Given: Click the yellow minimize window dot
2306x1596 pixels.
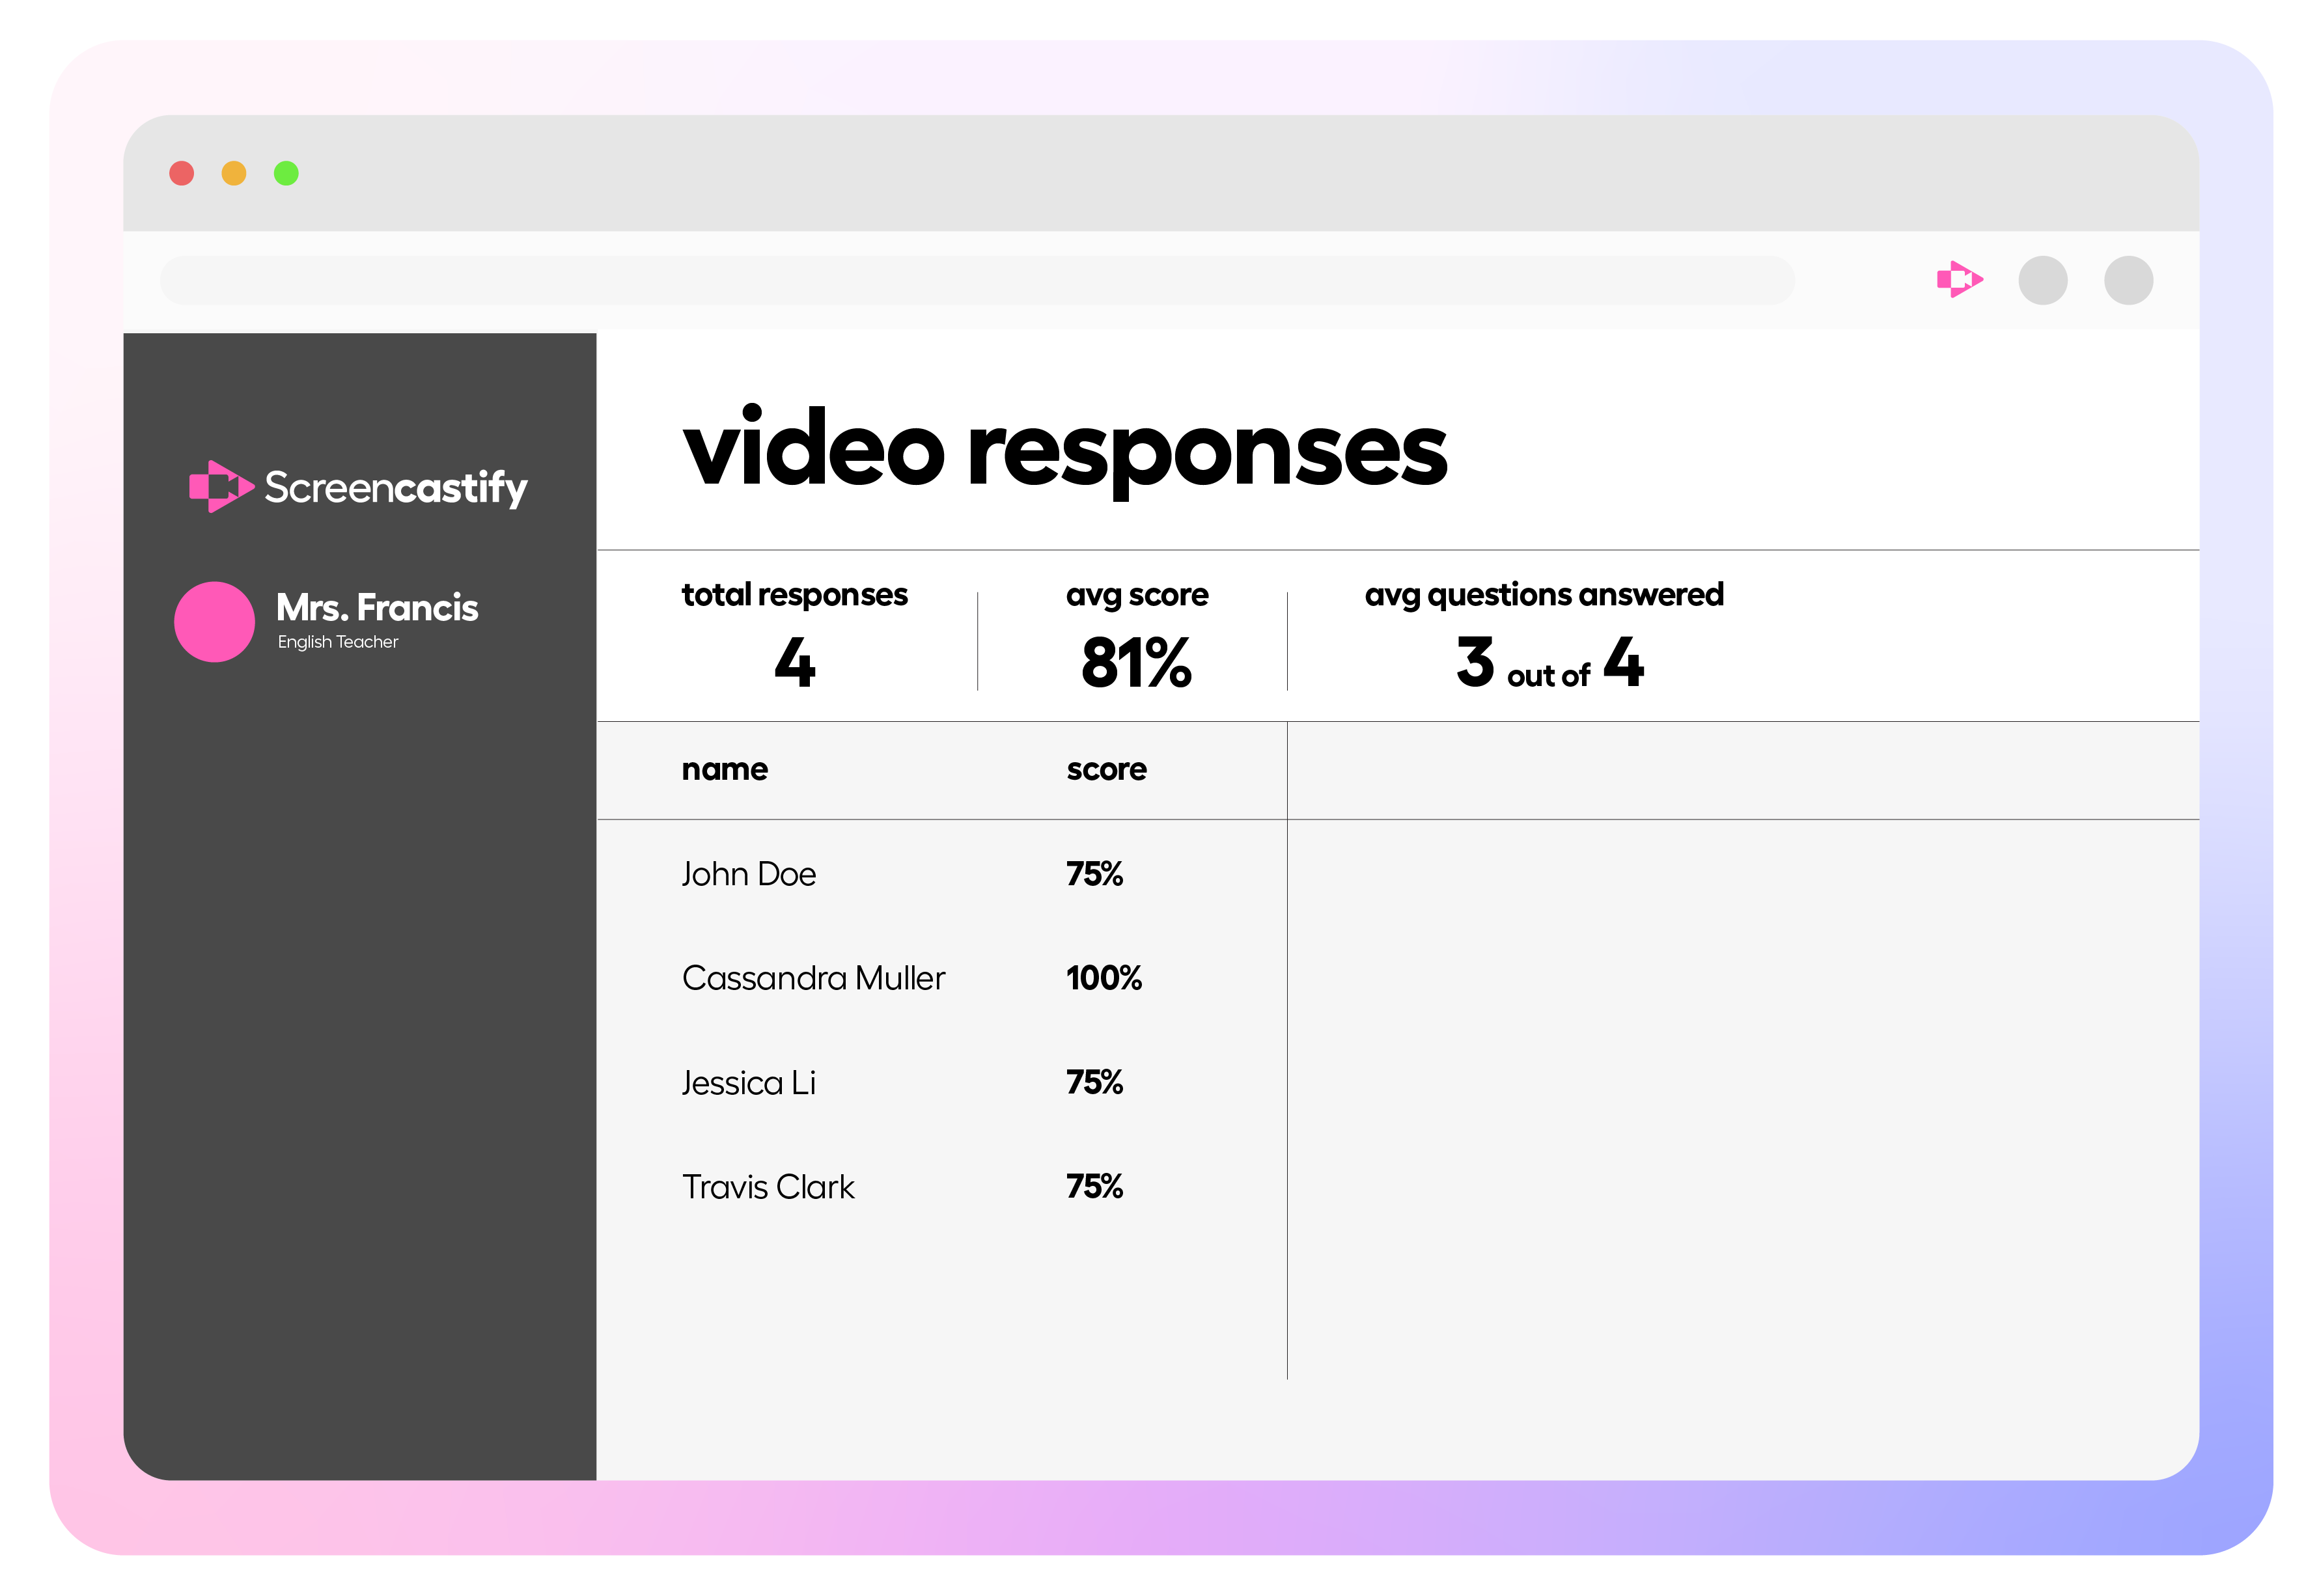Looking at the screenshot, I should pyautogui.click(x=234, y=173).
